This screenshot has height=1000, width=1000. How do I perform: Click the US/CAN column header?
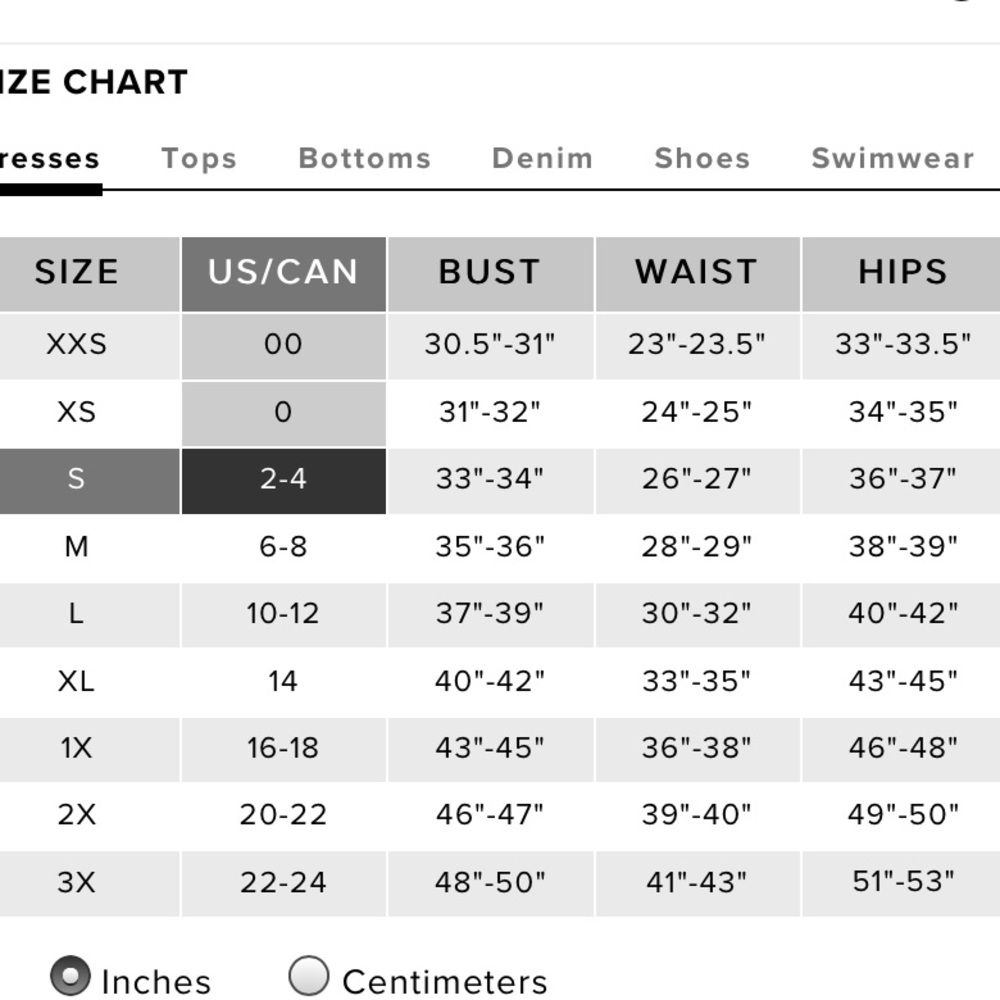[284, 274]
